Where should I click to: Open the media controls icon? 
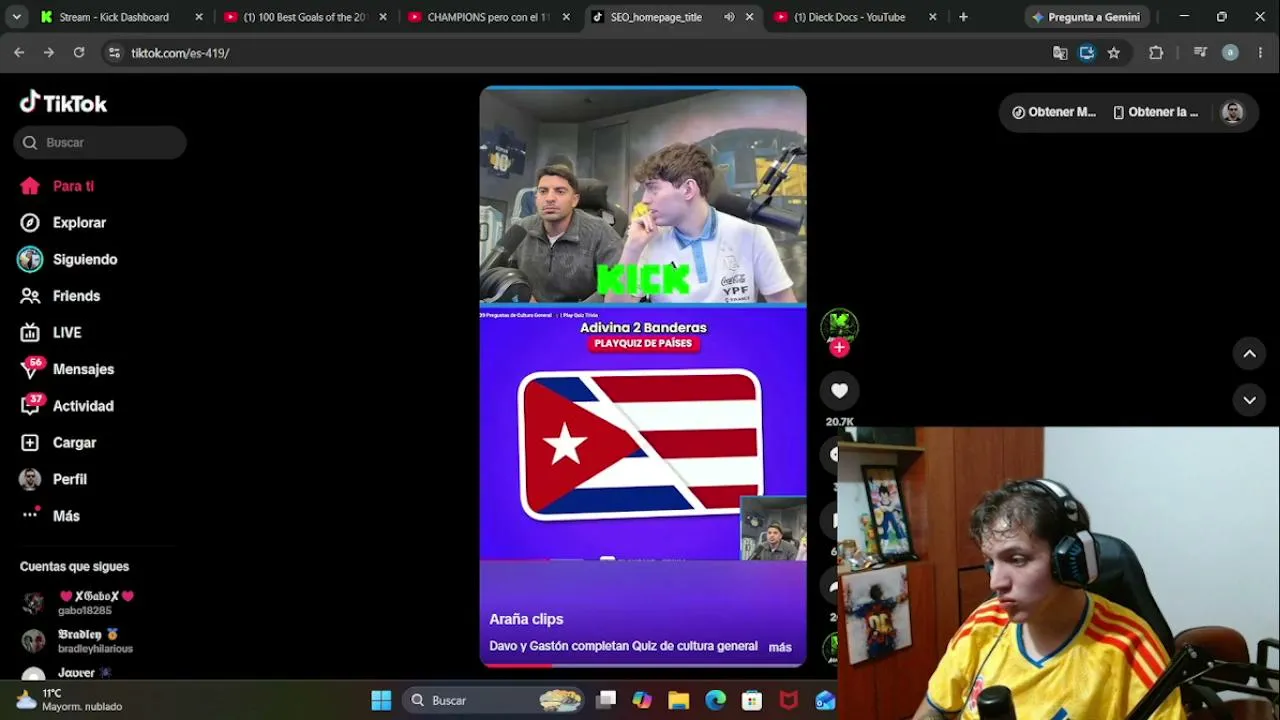point(1200,53)
